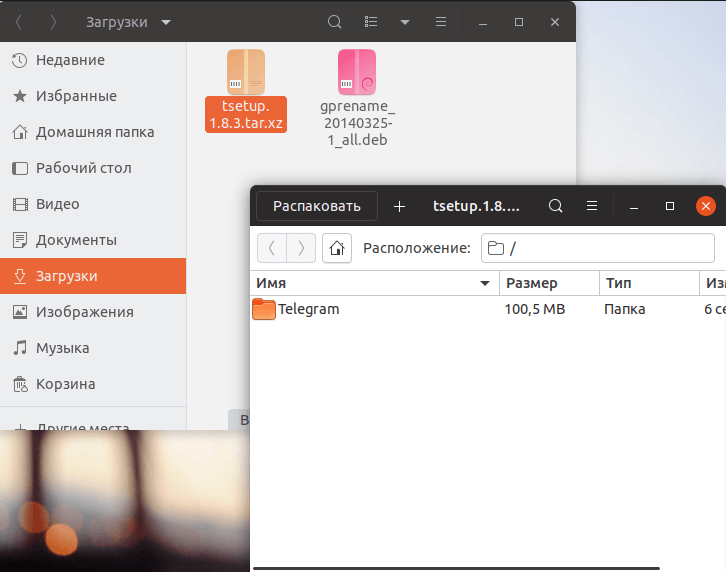Image resolution: width=726 pixels, height=572 pixels.
Task: Click the 100,5 MB size cell
Action: point(535,309)
